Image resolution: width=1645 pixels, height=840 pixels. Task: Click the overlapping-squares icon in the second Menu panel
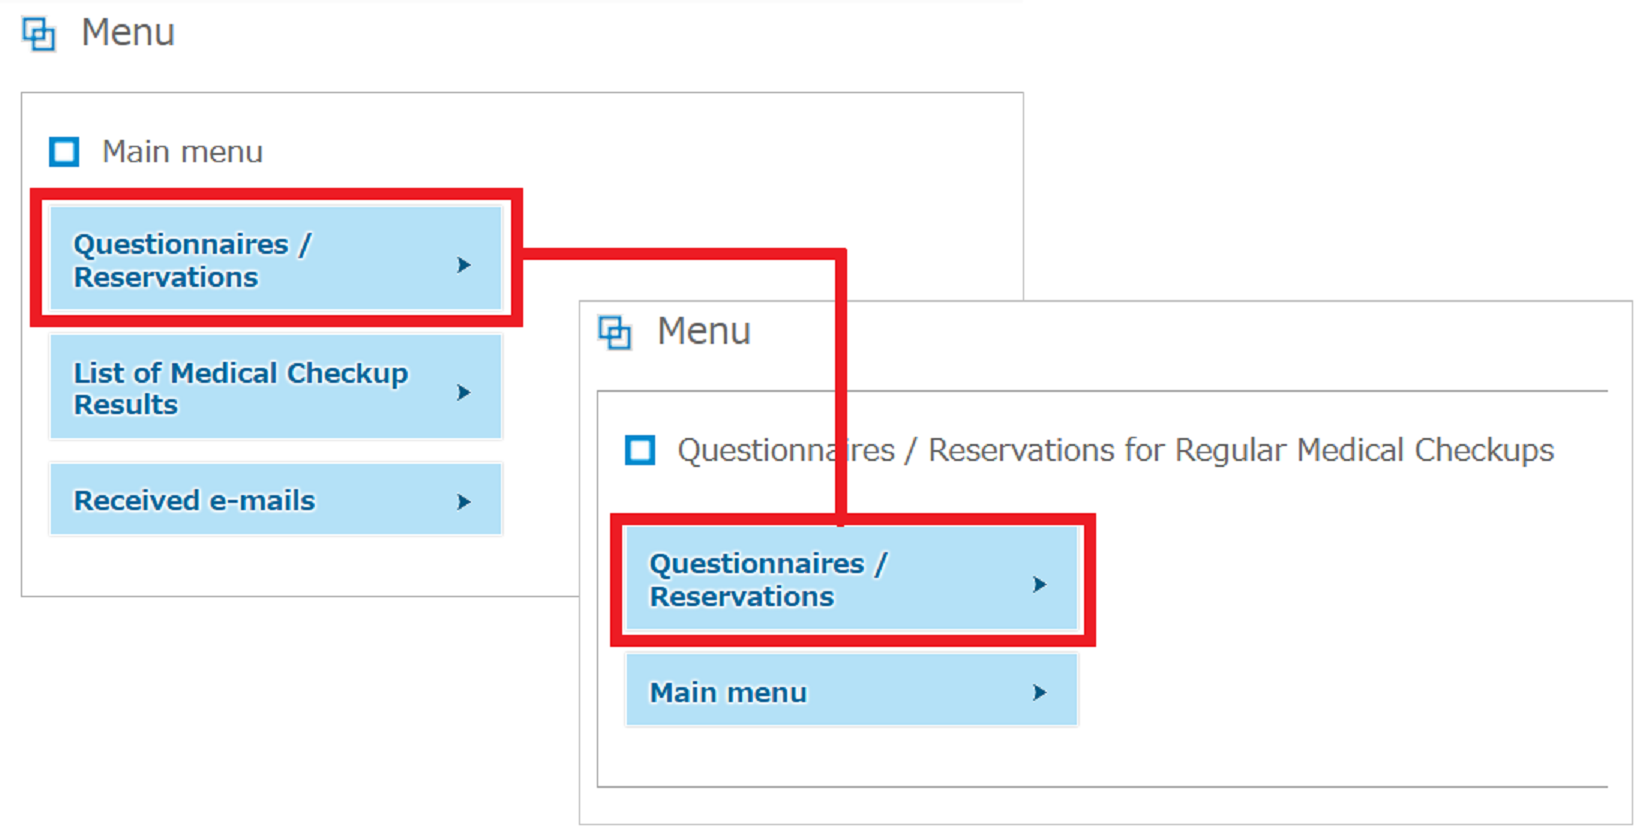615,332
